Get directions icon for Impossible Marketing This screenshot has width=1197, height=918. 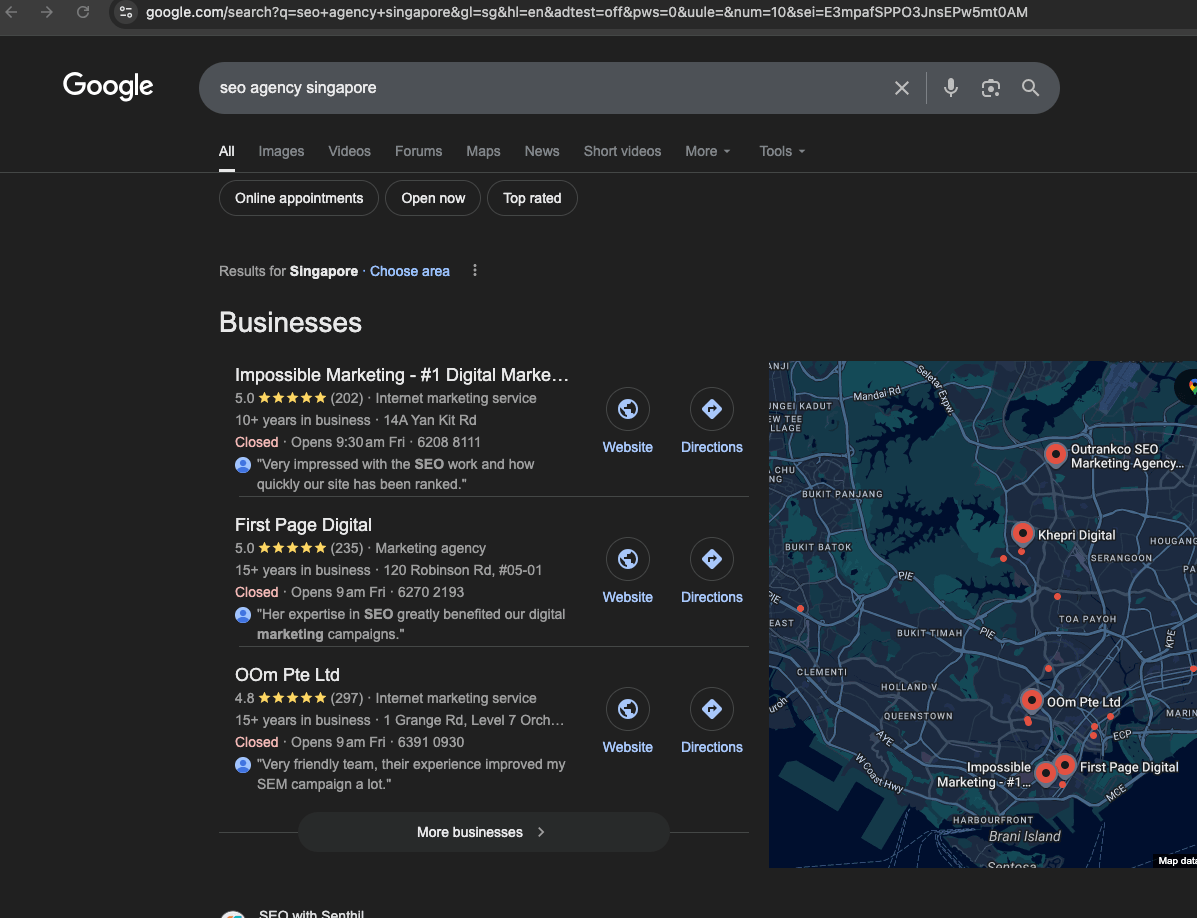pos(711,409)
